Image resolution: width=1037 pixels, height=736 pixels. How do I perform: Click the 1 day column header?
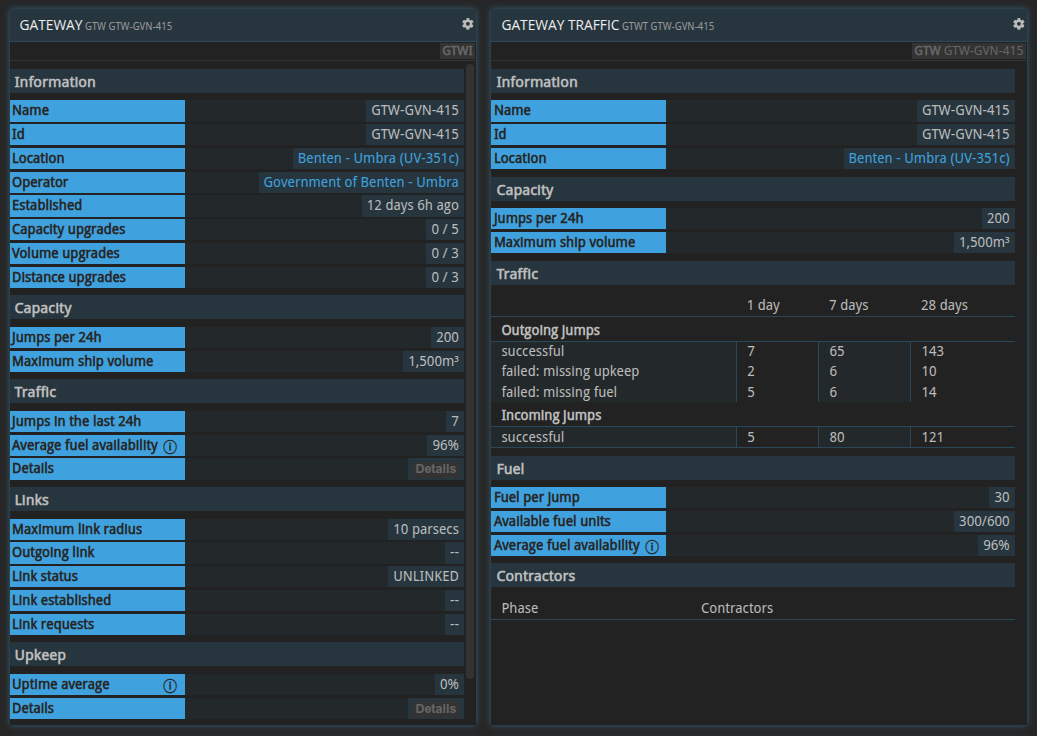[x=763, y=305]
